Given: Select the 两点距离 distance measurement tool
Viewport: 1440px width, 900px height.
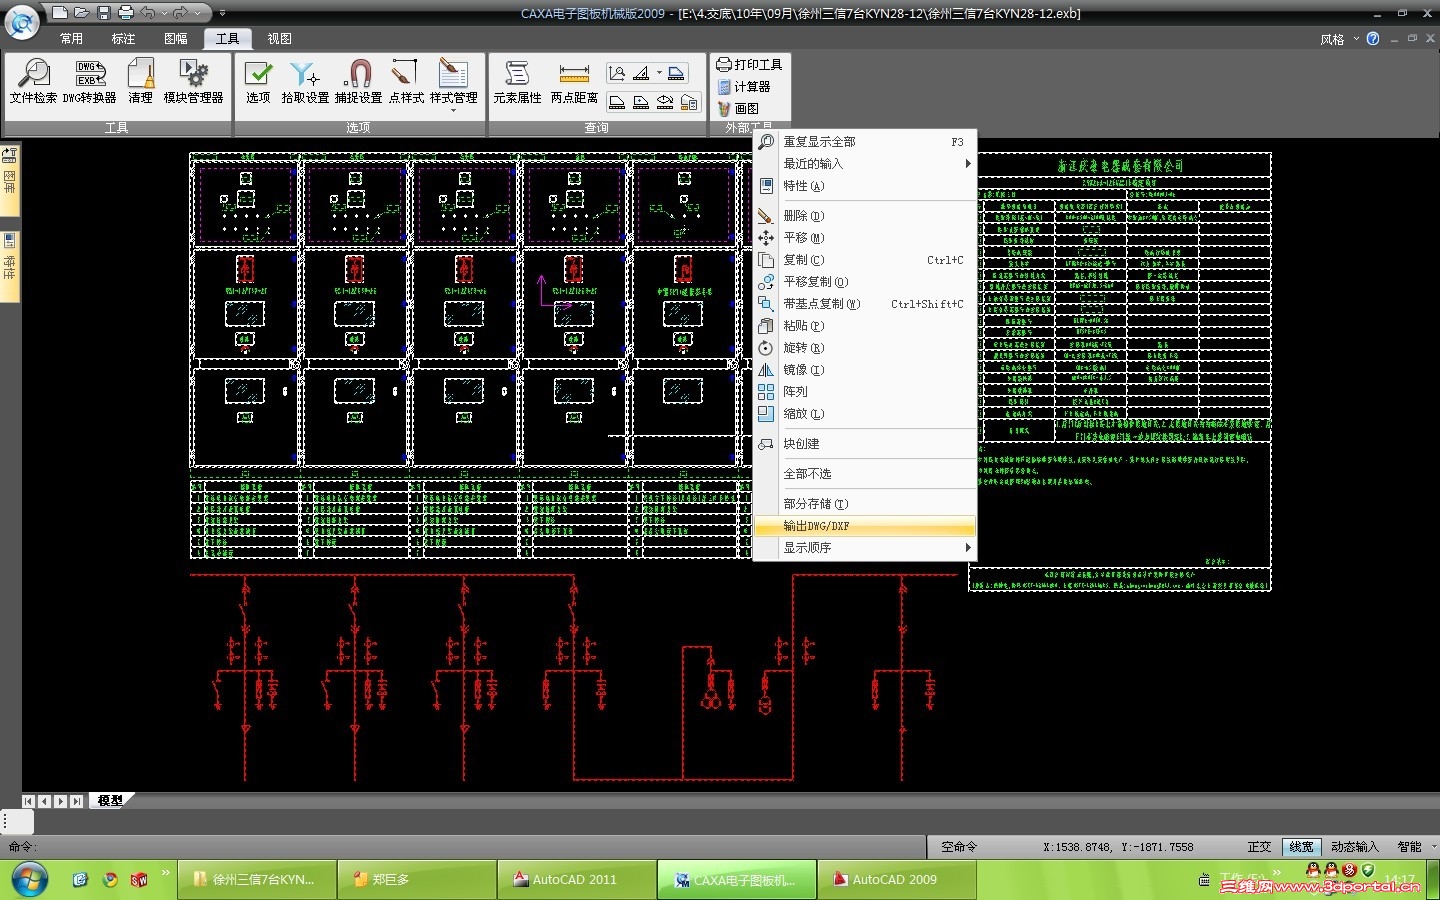Looking at the screenshot, I should (574, 81).
